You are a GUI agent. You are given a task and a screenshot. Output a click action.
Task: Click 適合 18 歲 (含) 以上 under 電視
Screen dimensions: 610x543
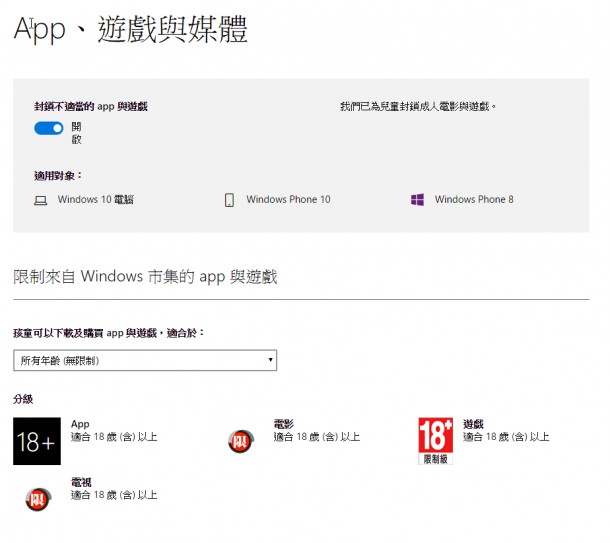point(114,495)
